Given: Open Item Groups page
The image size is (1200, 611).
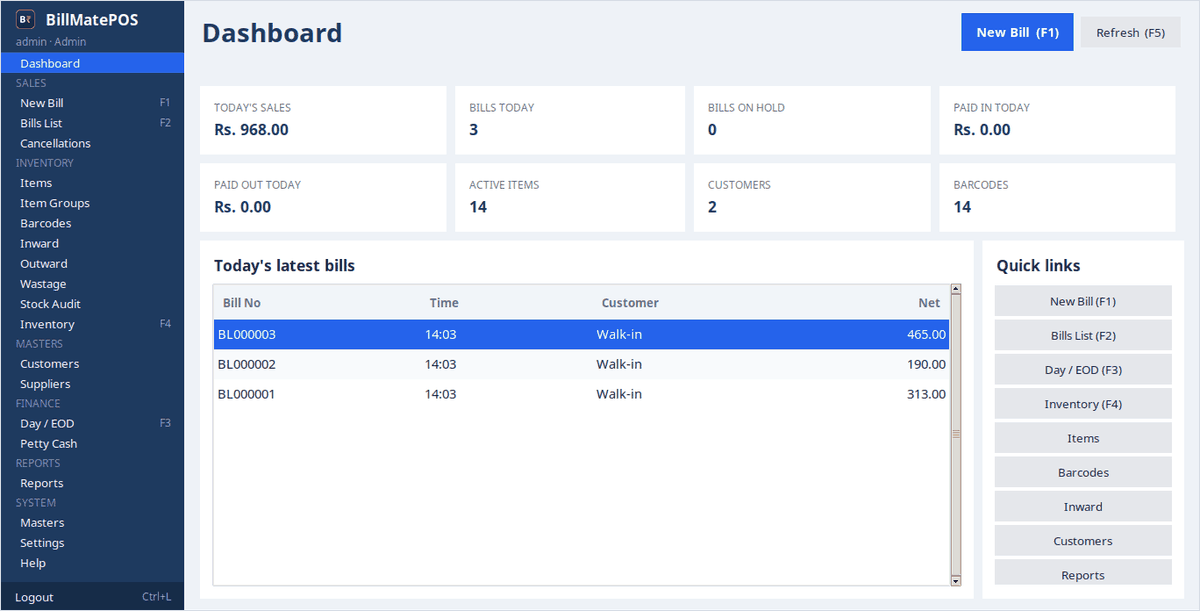Looking at the screenshot, I should click(x=92, y=203).
